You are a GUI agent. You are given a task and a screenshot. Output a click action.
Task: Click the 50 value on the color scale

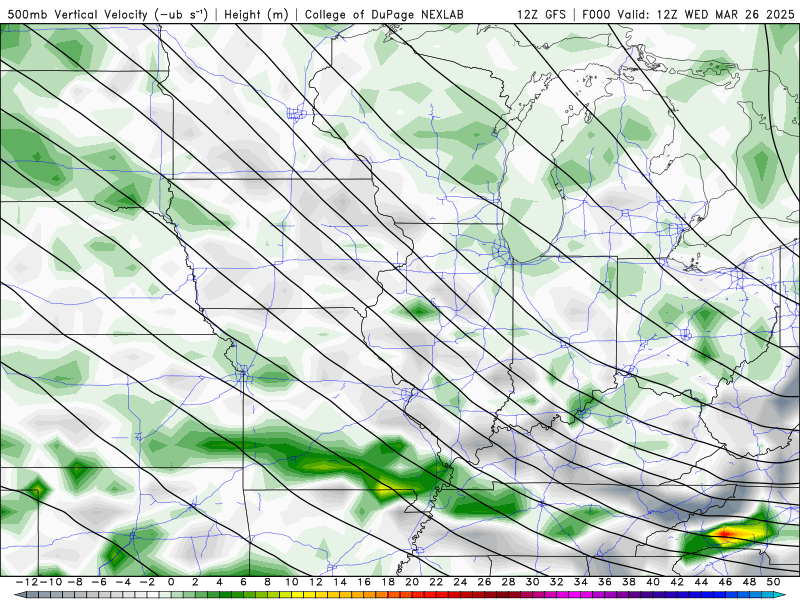(773, 582)
